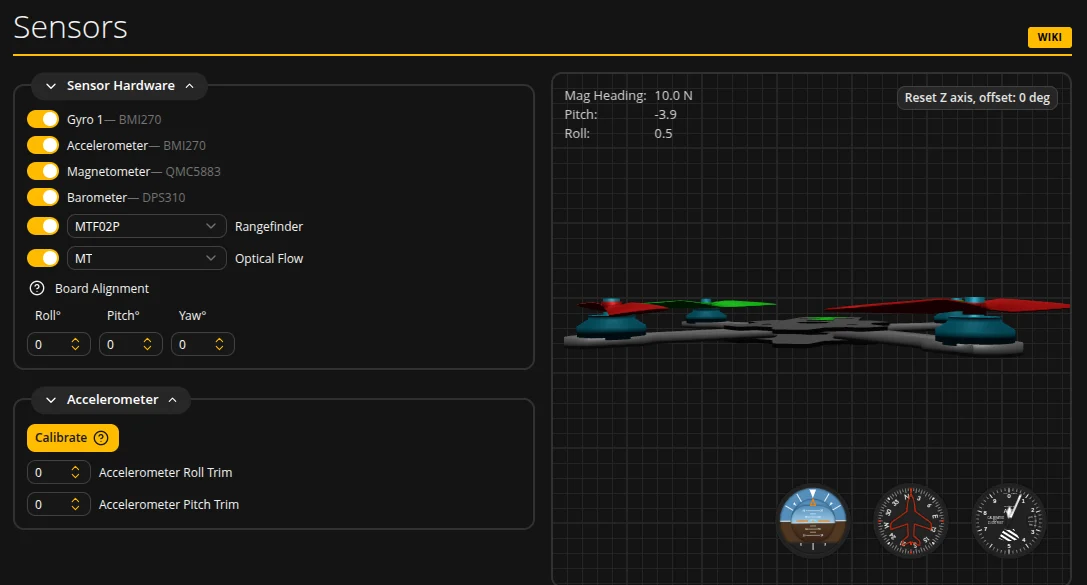The width and height of the screenshot is (1087, 585).
Task: Click the variometer instrument gauge
Action: point(1008,519)
